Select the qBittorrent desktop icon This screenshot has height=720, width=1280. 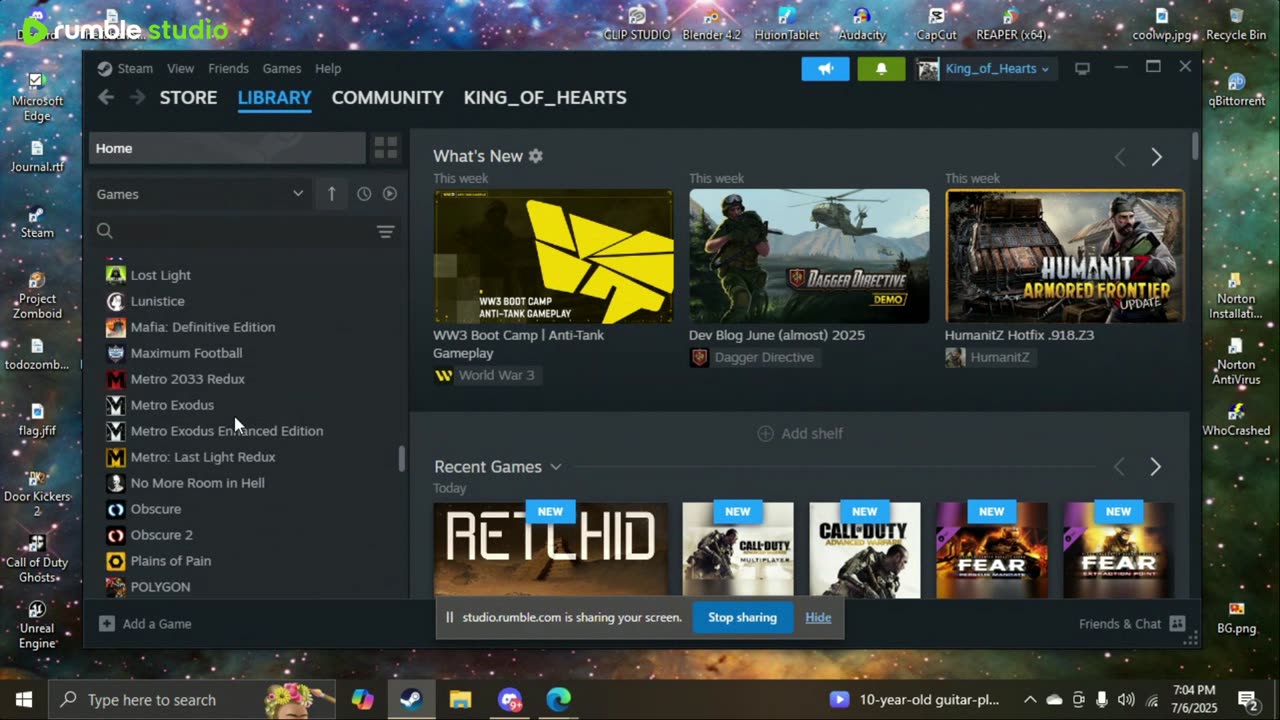coord(1236,90)
